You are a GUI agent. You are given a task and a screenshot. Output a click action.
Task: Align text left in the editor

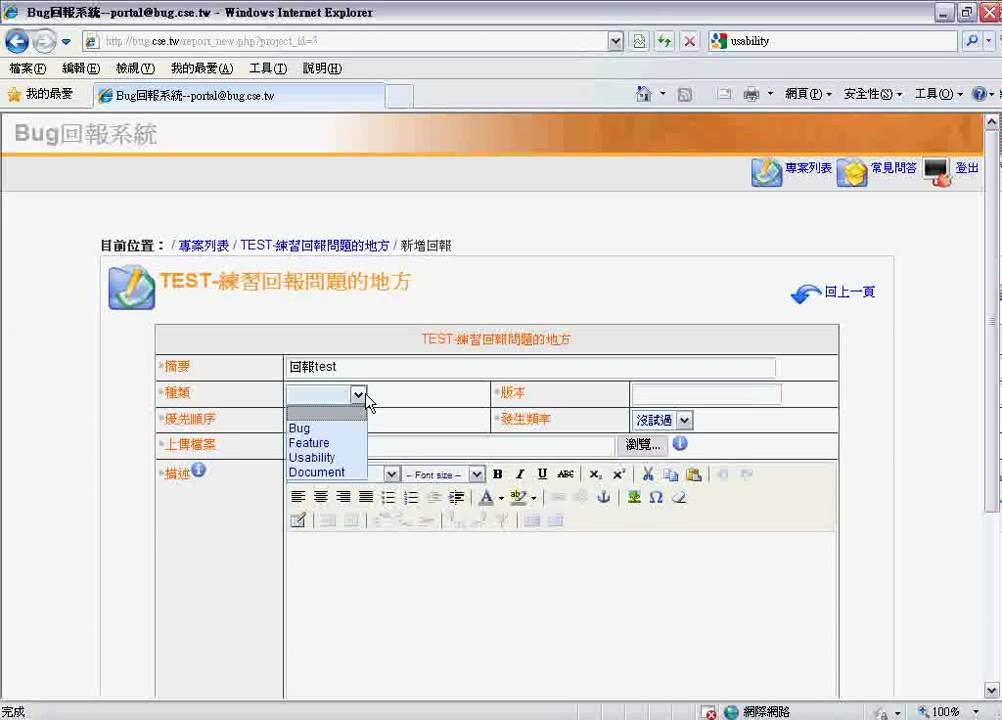[298, 497]
